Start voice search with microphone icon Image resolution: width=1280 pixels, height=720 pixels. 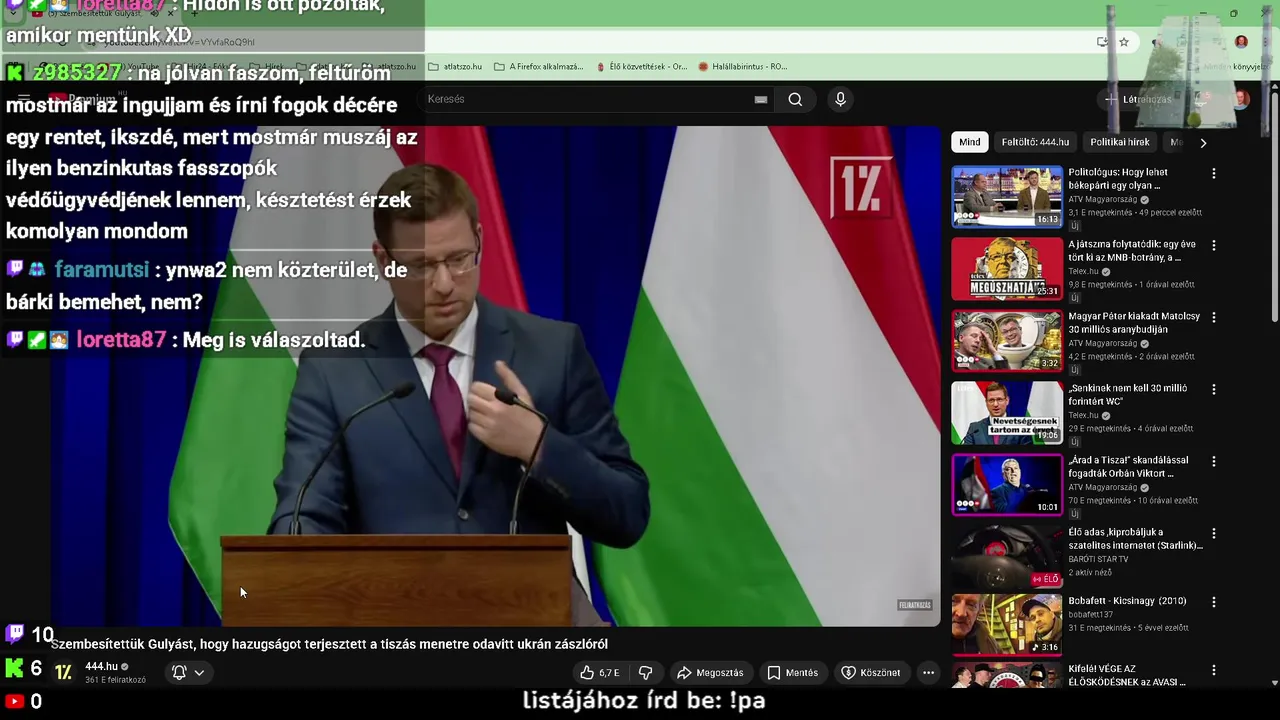pos(840,99)
